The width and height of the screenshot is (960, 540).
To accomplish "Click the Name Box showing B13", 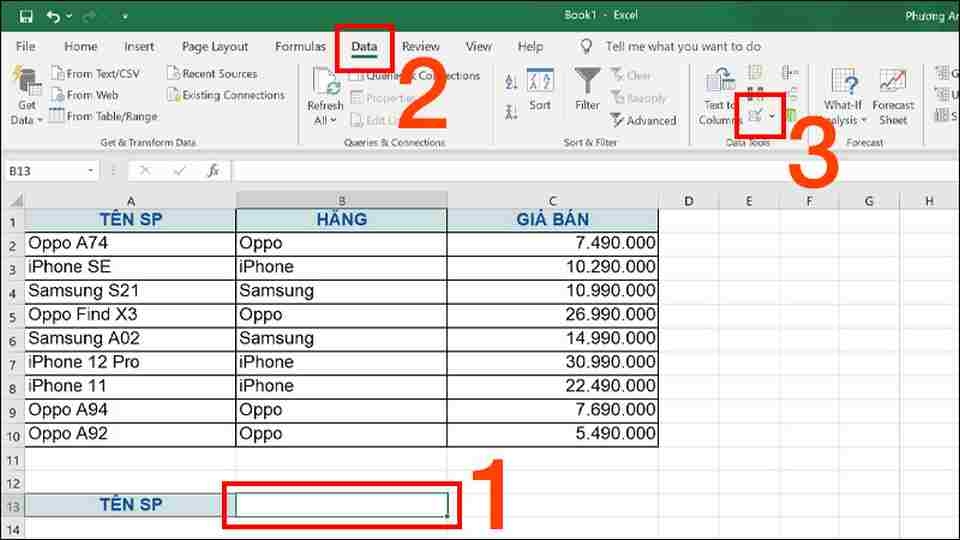I will coord(46,171).
